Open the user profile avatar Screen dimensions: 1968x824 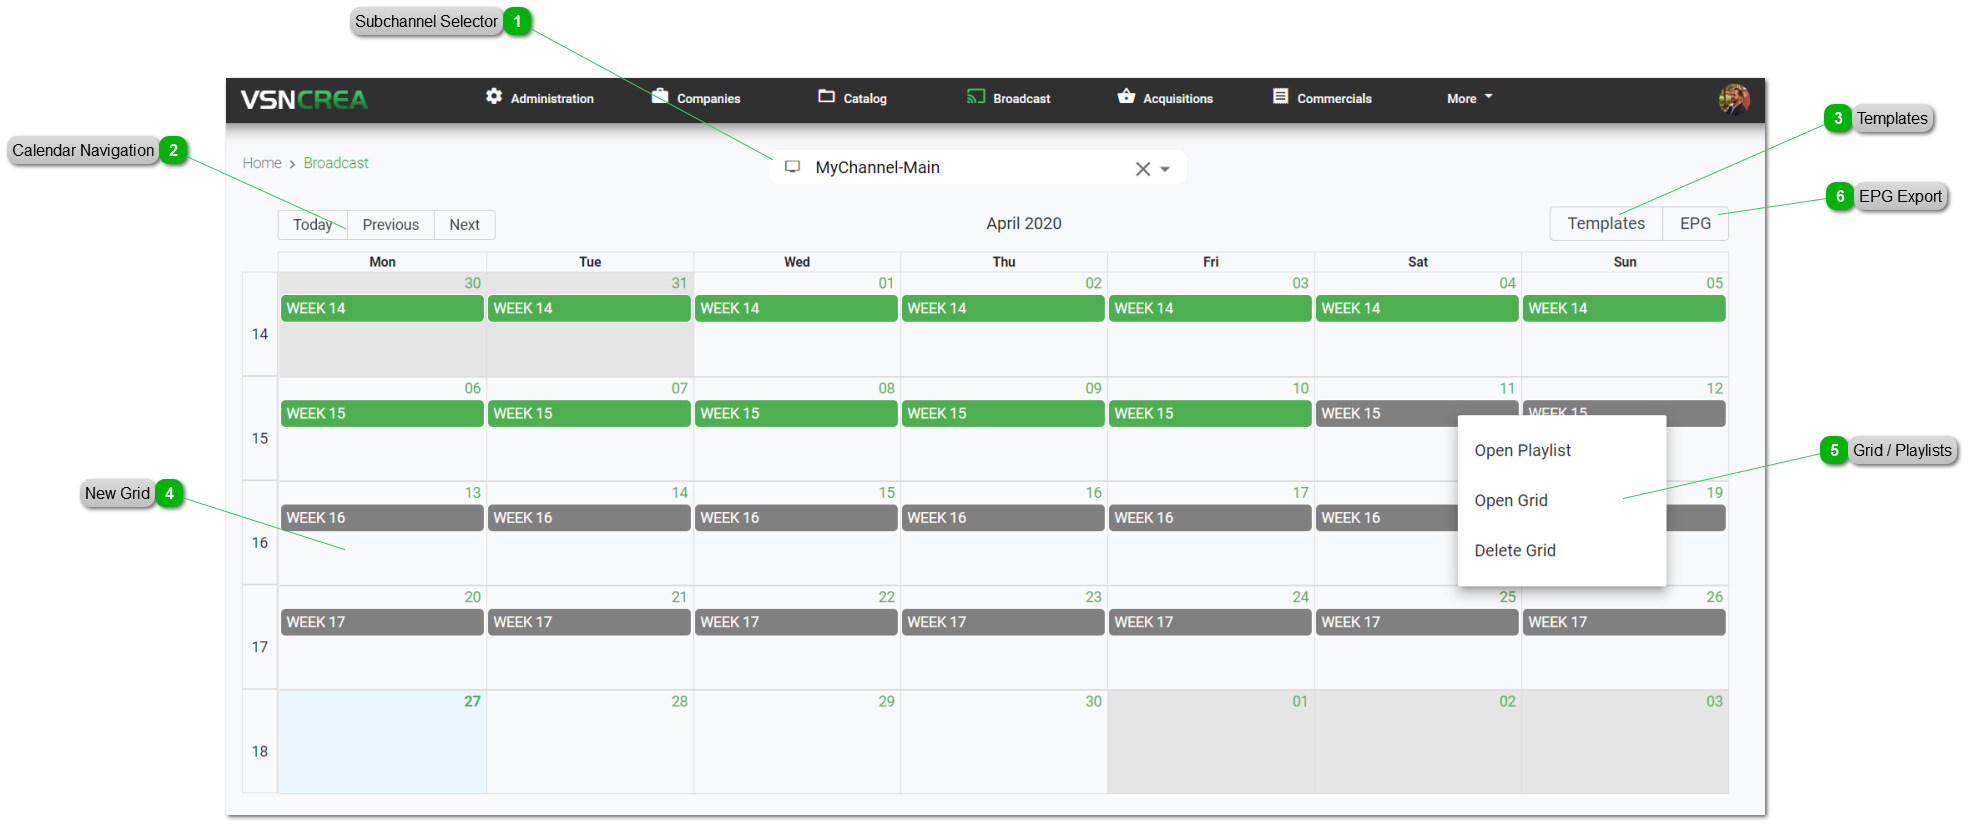(x=1733, y=99)
